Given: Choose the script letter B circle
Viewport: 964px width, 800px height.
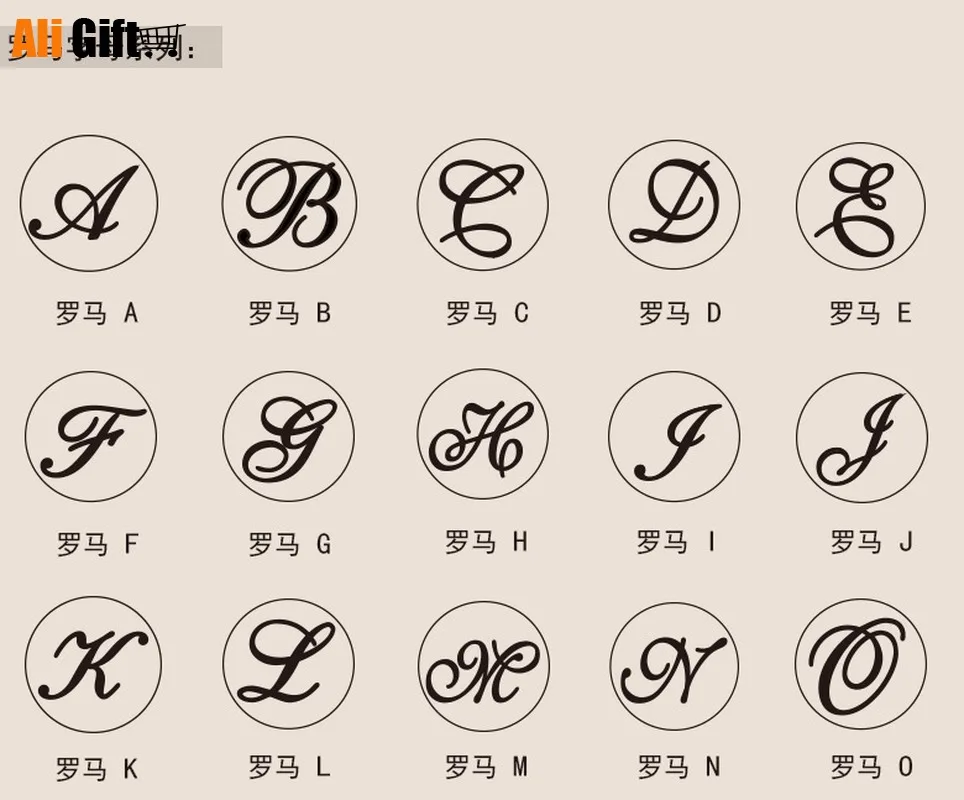Looking at the screenshot, I should (x=289, y=204).
